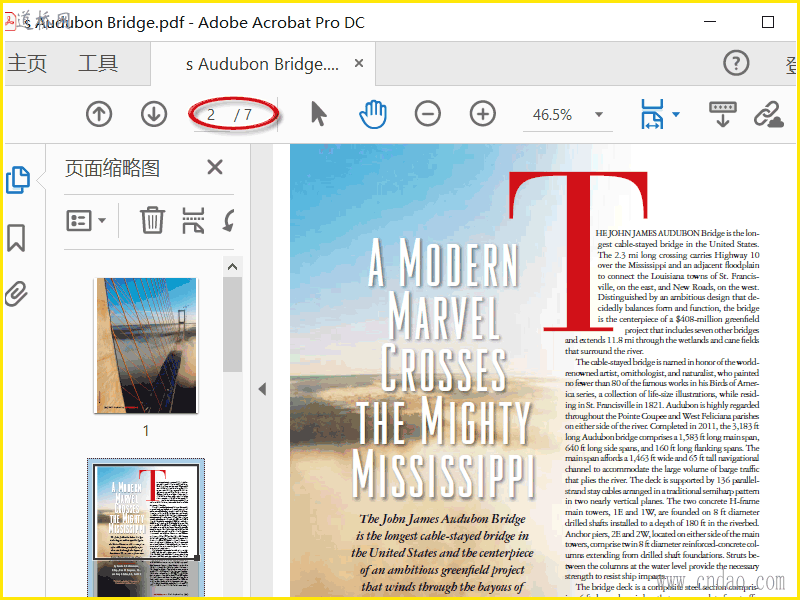Switch to the 工具 tab
This screenshot has width=800, height=600.
(98, 63)
